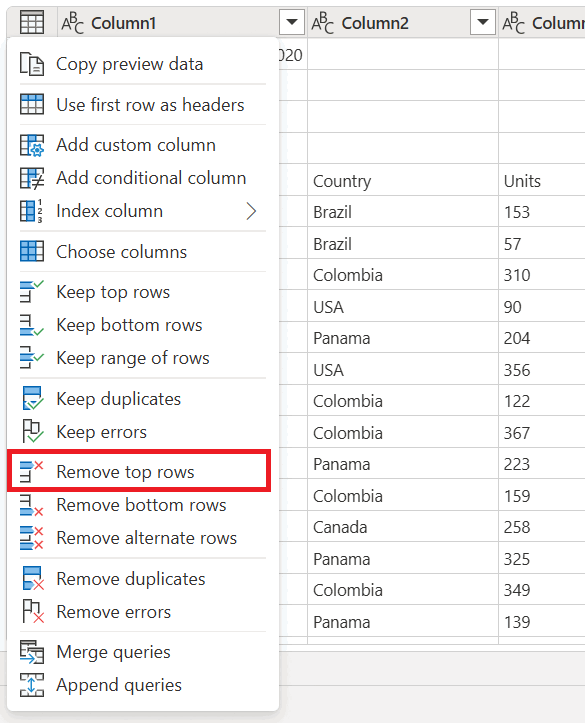Click the Keep top rows icon
This screenshot has height=723, width=585.
pyautogui.click(x=32, y=291)
